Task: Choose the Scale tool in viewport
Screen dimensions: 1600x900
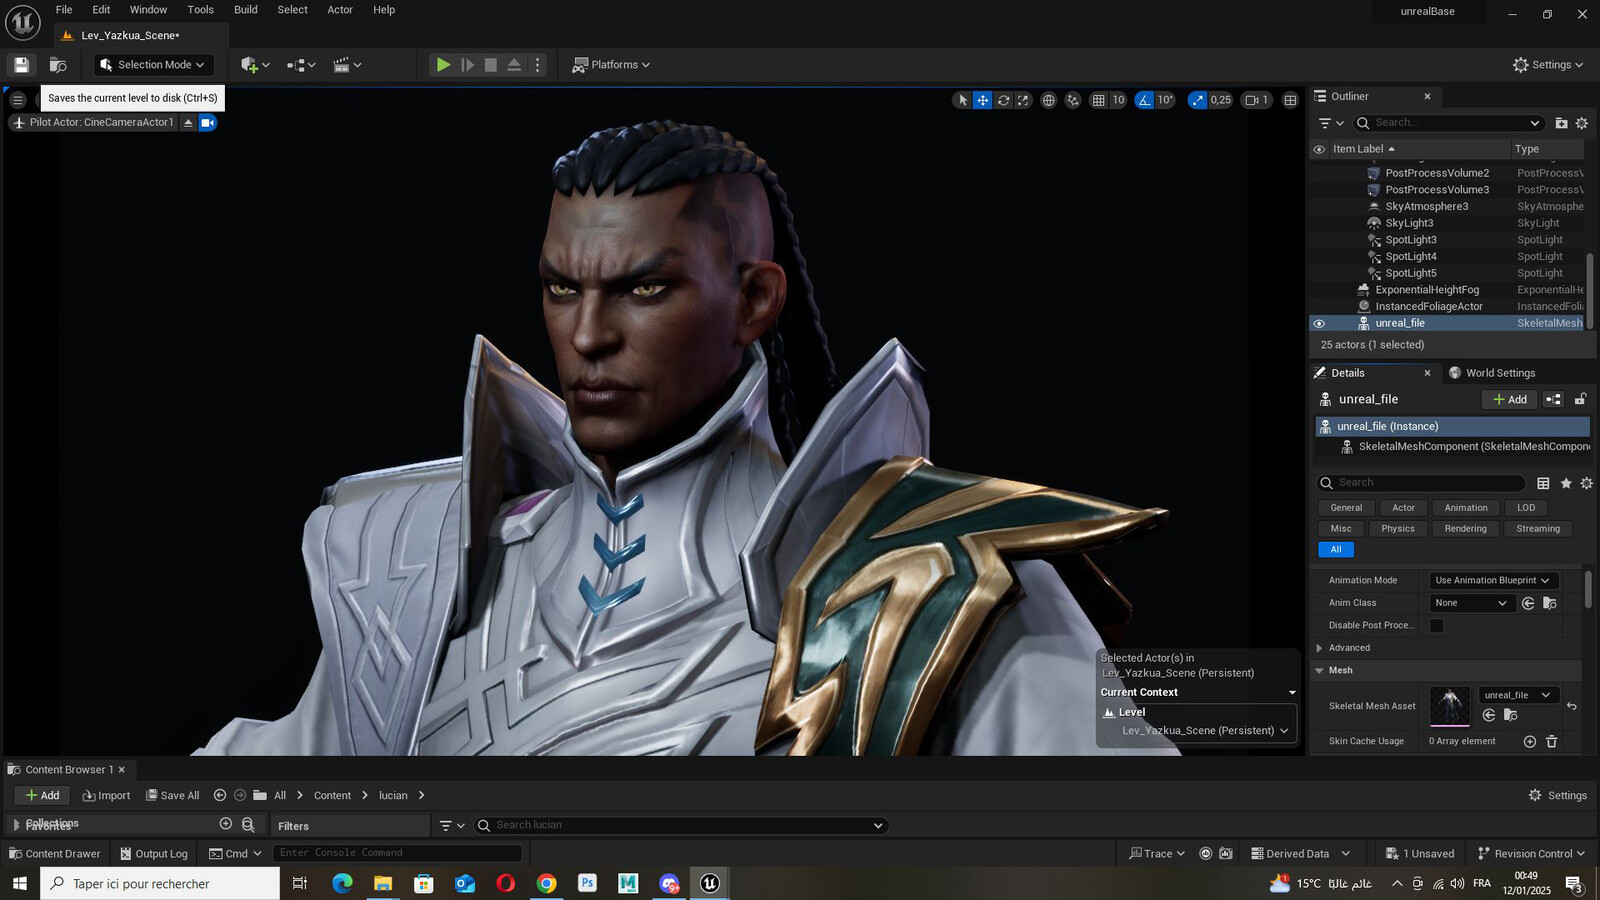Action: (1023, 100)
